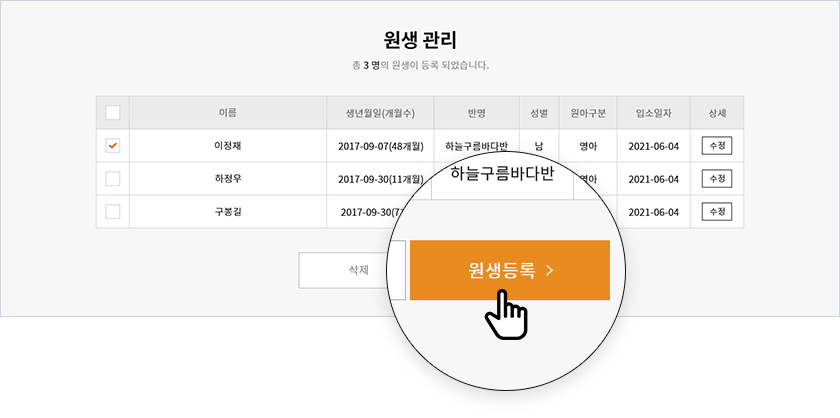Check the box for 하정우 row
Image resolution: width=840 pixels, height=418 pixels.
pos(112,178)
